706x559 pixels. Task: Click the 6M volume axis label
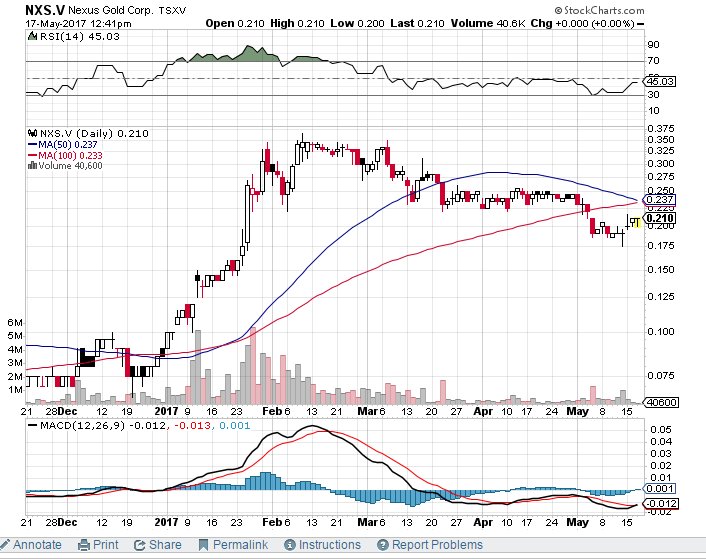coord(15,323)
